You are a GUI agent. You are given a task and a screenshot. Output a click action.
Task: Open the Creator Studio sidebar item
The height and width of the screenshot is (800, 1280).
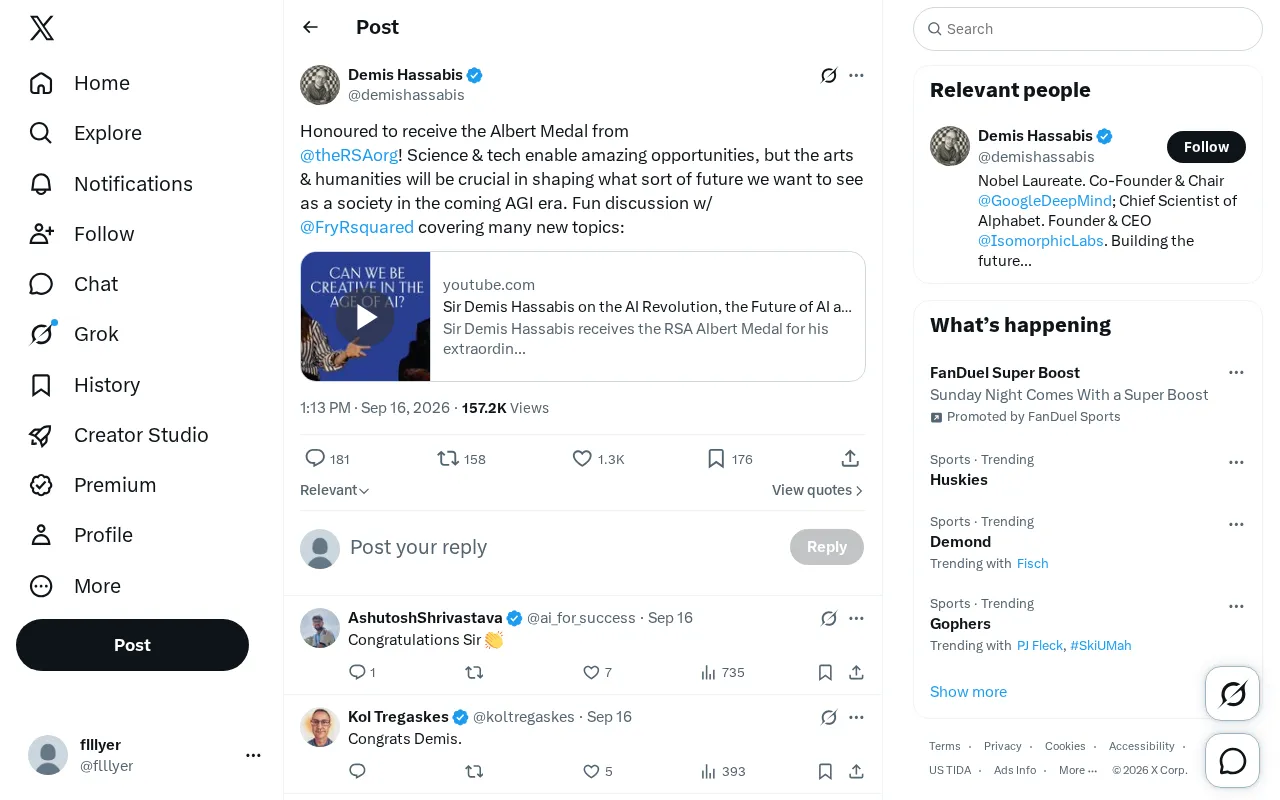119,435
